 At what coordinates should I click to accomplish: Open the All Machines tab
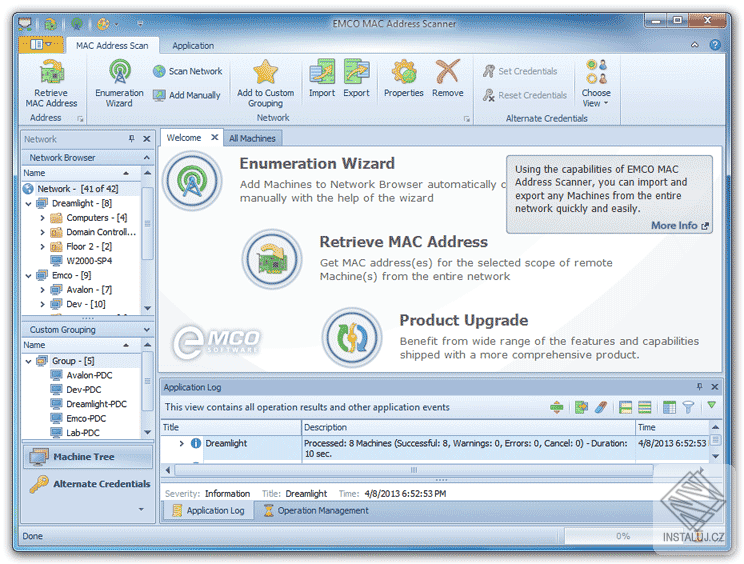click(252, 138)
